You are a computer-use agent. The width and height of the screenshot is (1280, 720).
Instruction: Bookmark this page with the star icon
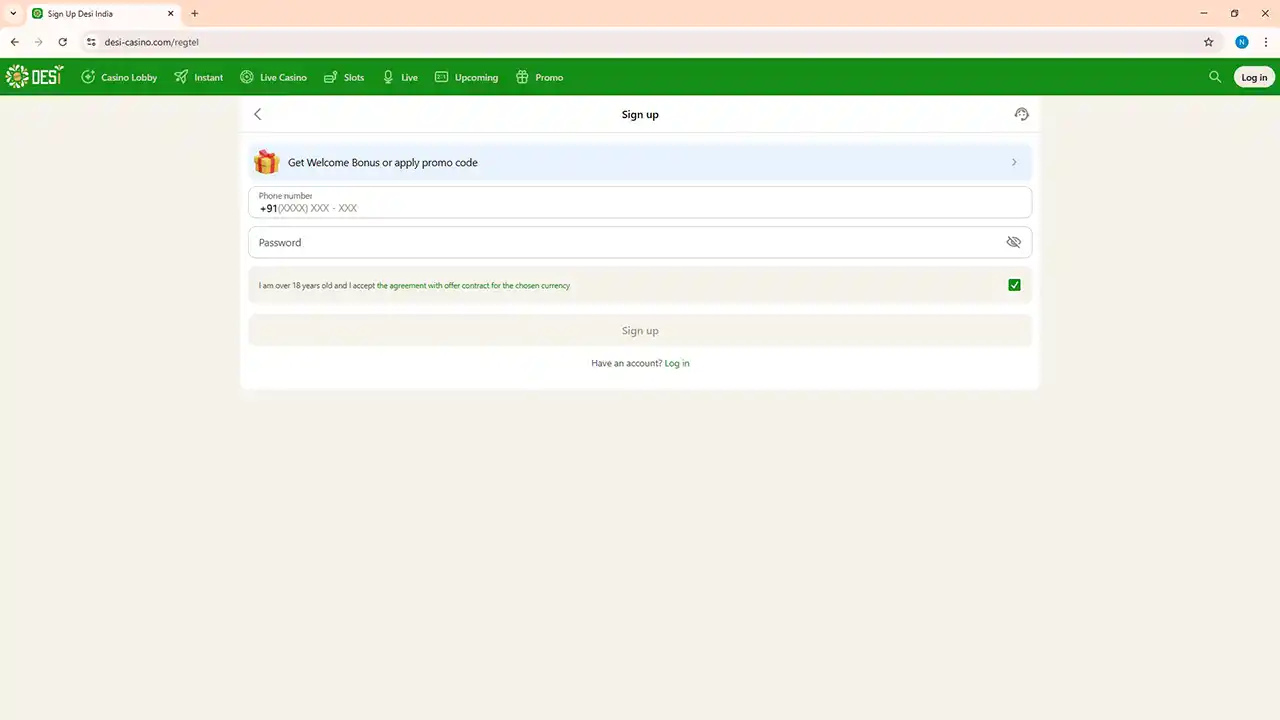click(x=1208, y=42)
